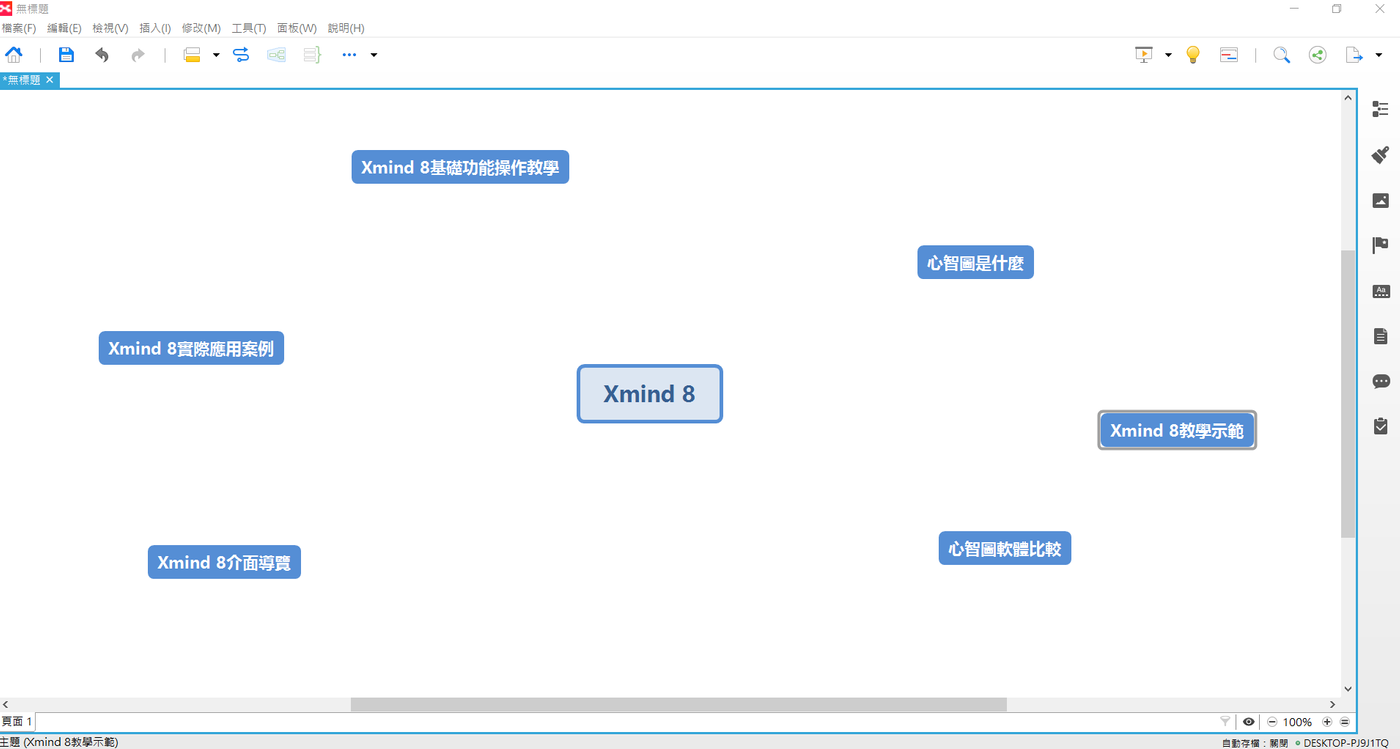Zoom out with the minus button

point(1272,722)
